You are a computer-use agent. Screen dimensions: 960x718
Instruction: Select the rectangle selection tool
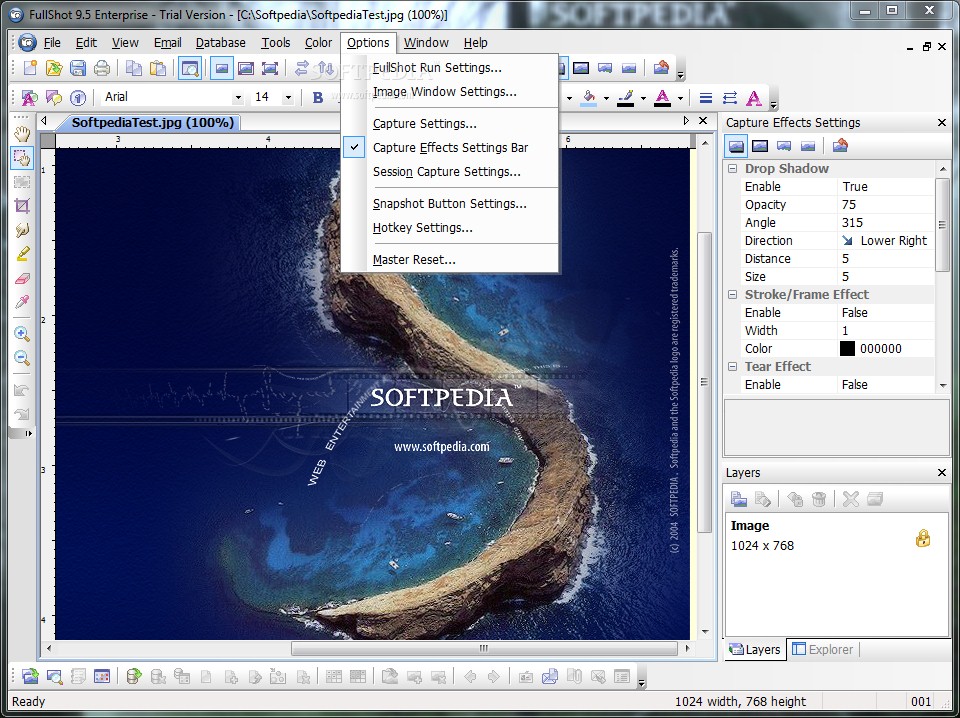click(22, 158)
